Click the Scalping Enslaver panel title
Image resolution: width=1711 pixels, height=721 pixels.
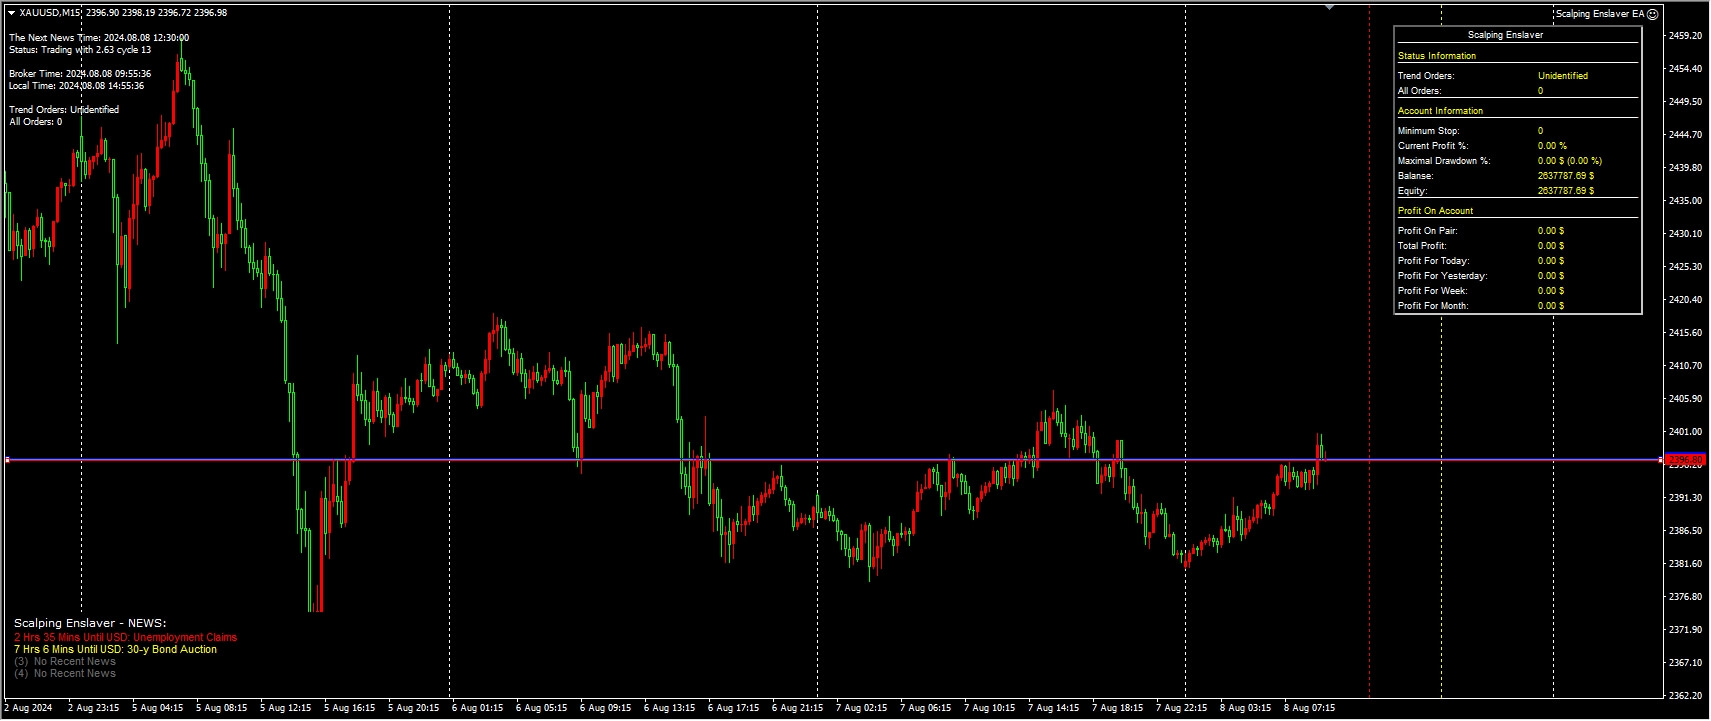(1505, 35)
